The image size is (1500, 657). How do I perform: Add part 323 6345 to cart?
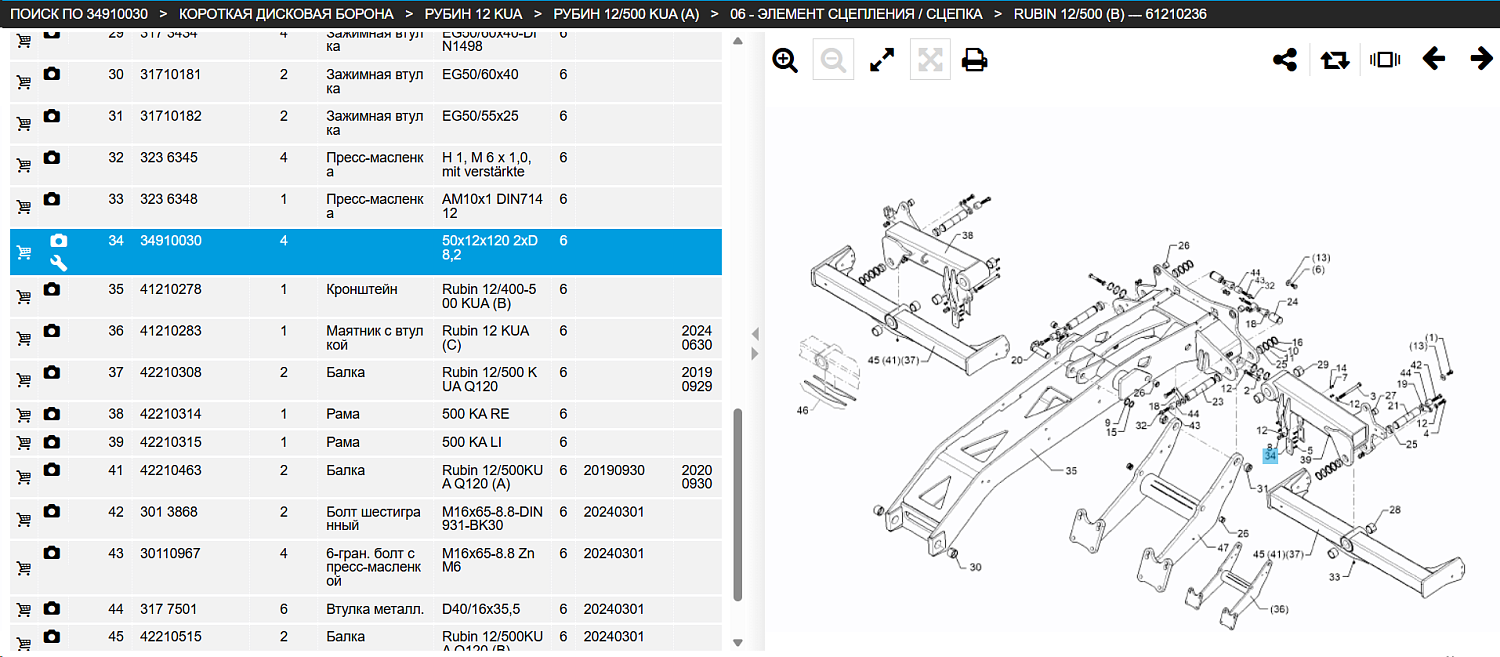click(24, 164)
